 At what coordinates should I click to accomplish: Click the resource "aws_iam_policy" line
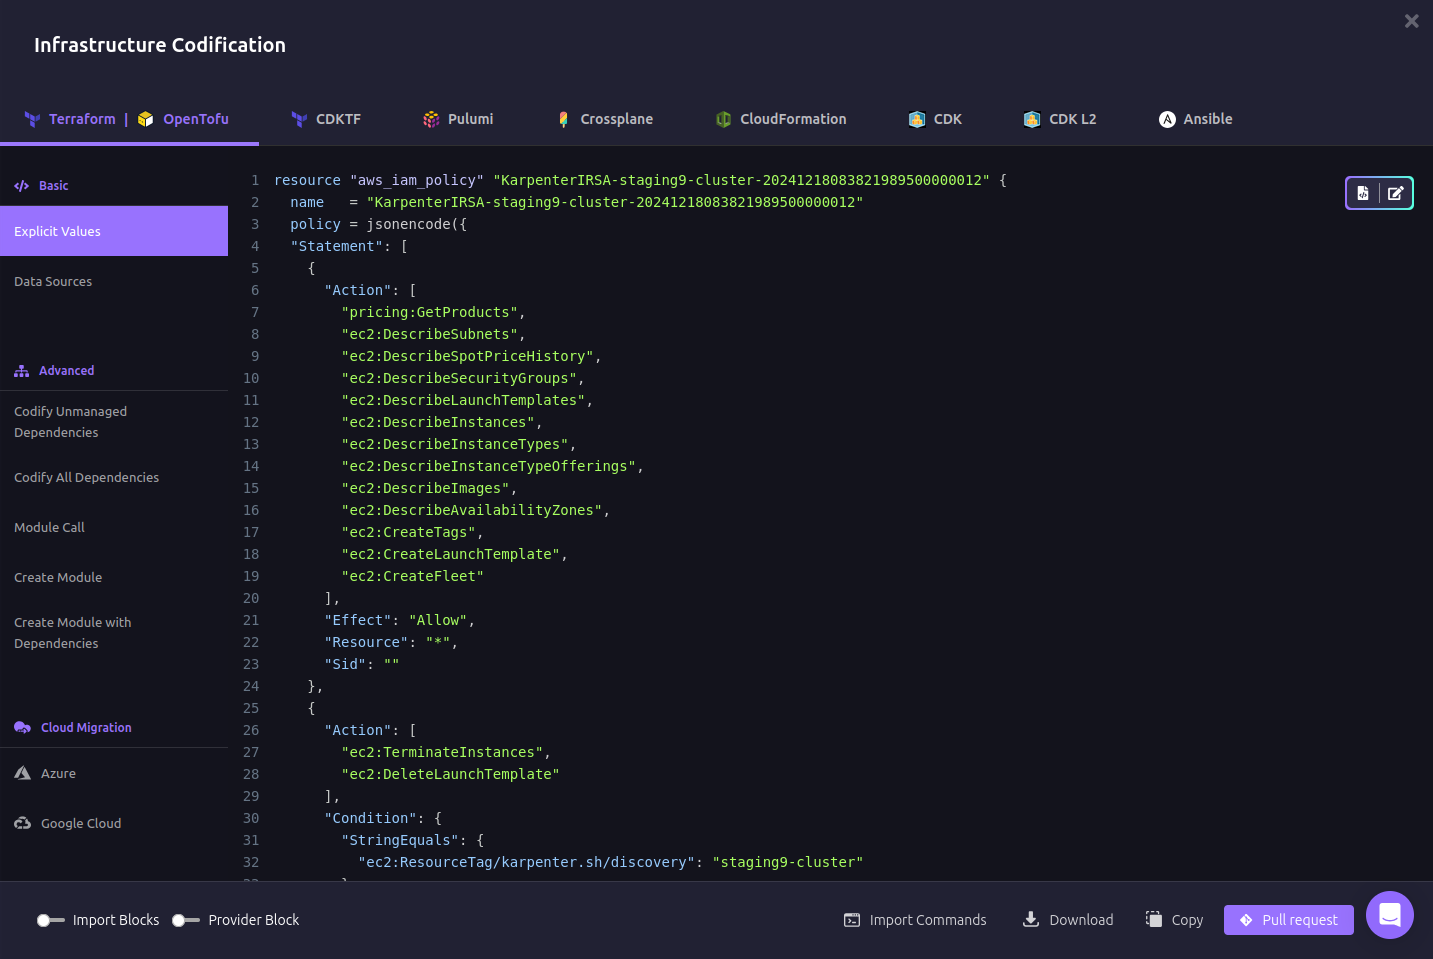coord(640,180)
